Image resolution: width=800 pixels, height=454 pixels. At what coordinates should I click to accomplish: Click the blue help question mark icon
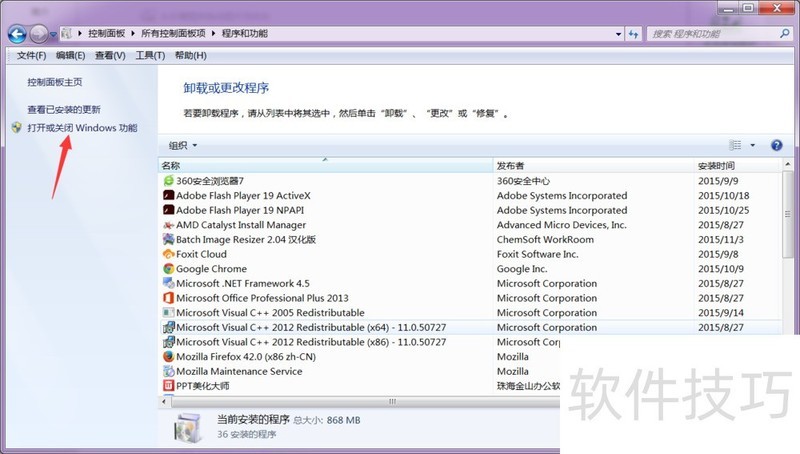tap(777, 145)
